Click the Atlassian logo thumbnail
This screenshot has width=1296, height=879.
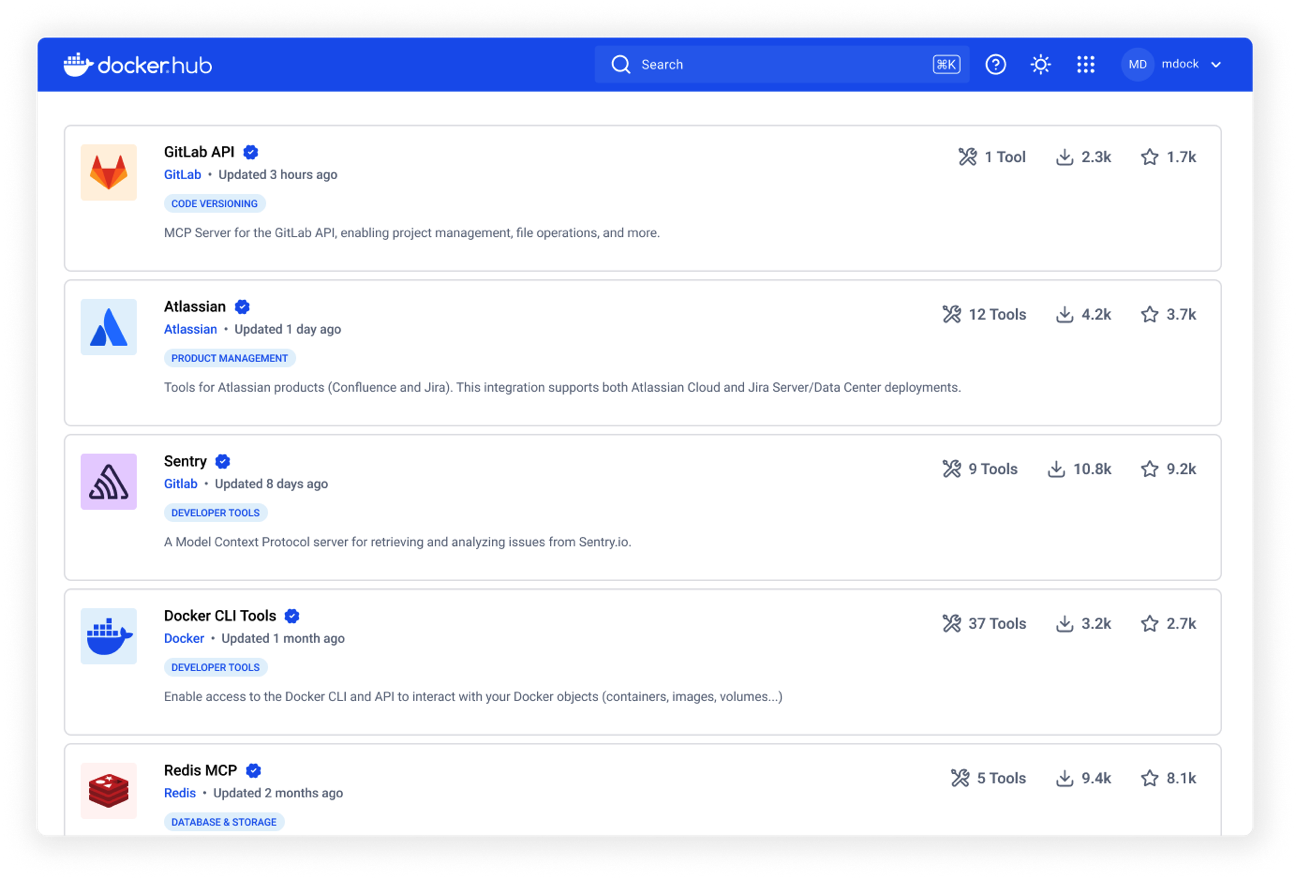point(109,327)
